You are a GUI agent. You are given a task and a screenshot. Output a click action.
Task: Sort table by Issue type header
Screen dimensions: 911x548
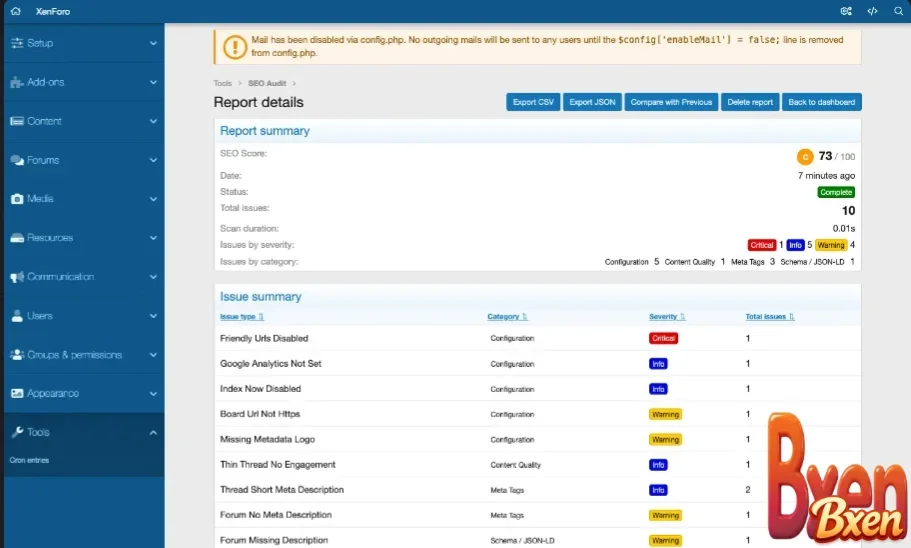(x=242, y=317)
